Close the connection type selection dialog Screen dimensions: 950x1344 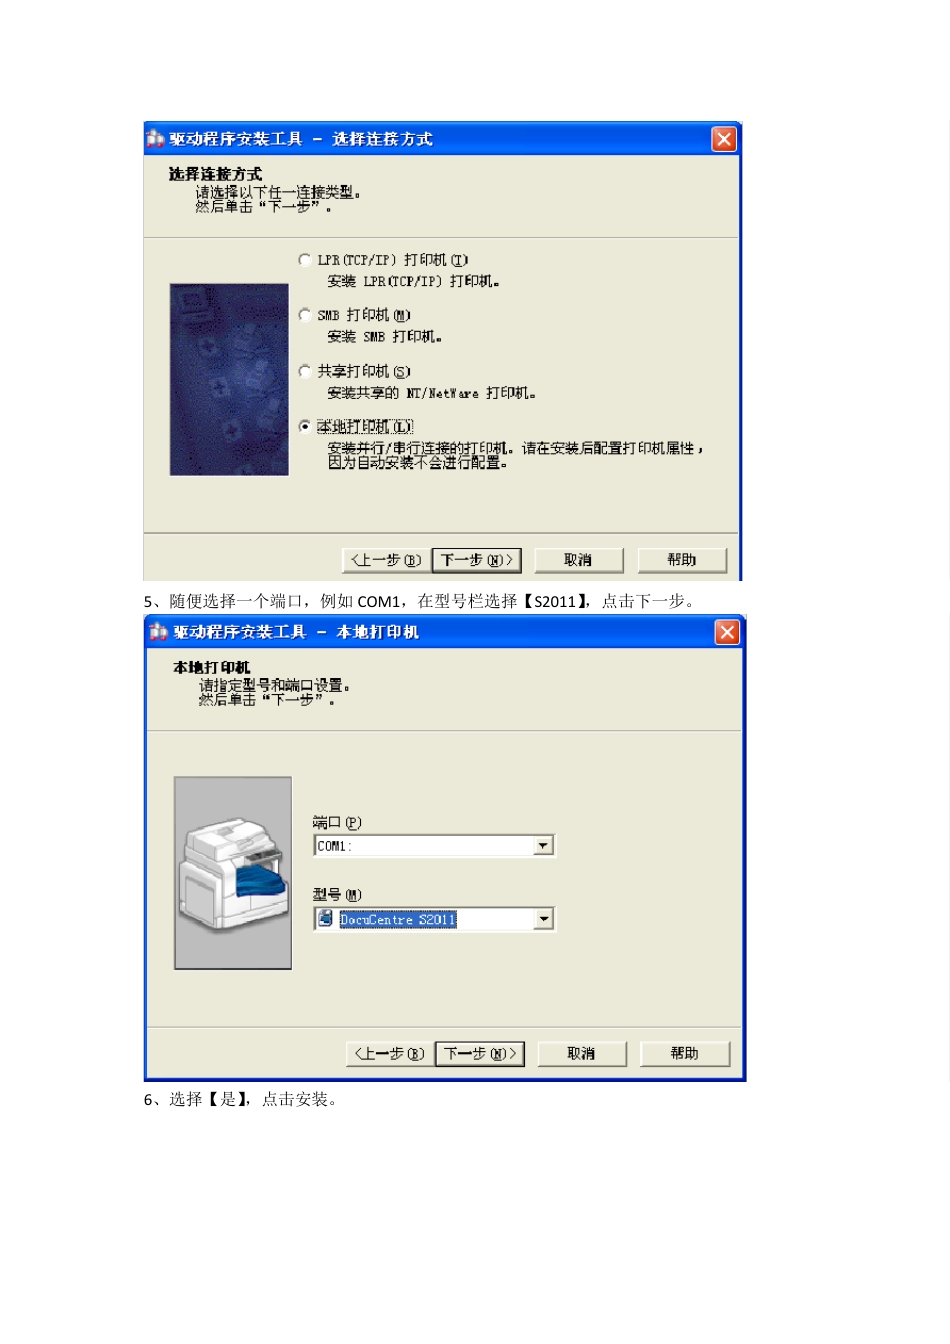coord(724,139)
